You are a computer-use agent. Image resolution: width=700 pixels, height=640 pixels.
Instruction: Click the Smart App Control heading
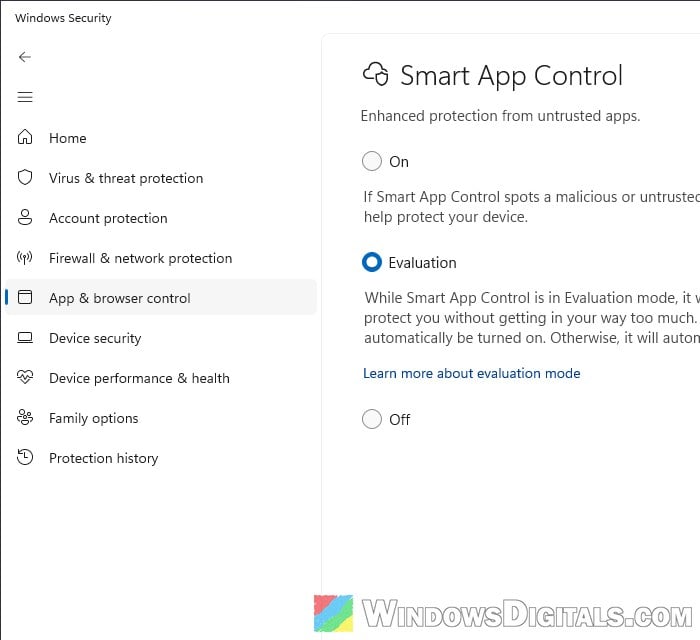[x=511, y=75]
